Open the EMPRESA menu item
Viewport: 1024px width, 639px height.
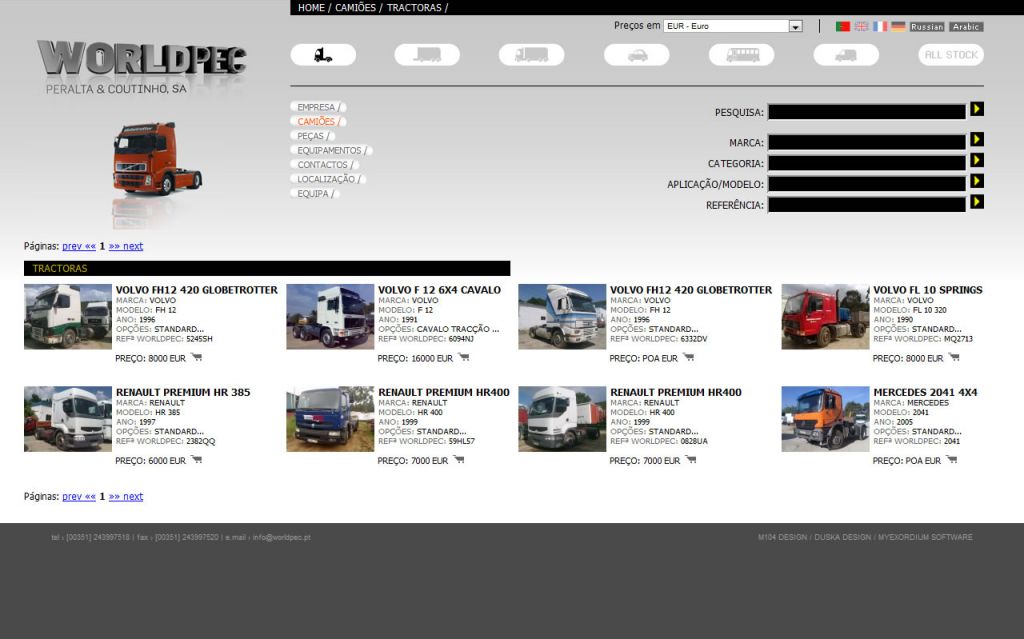coord(316,107)
